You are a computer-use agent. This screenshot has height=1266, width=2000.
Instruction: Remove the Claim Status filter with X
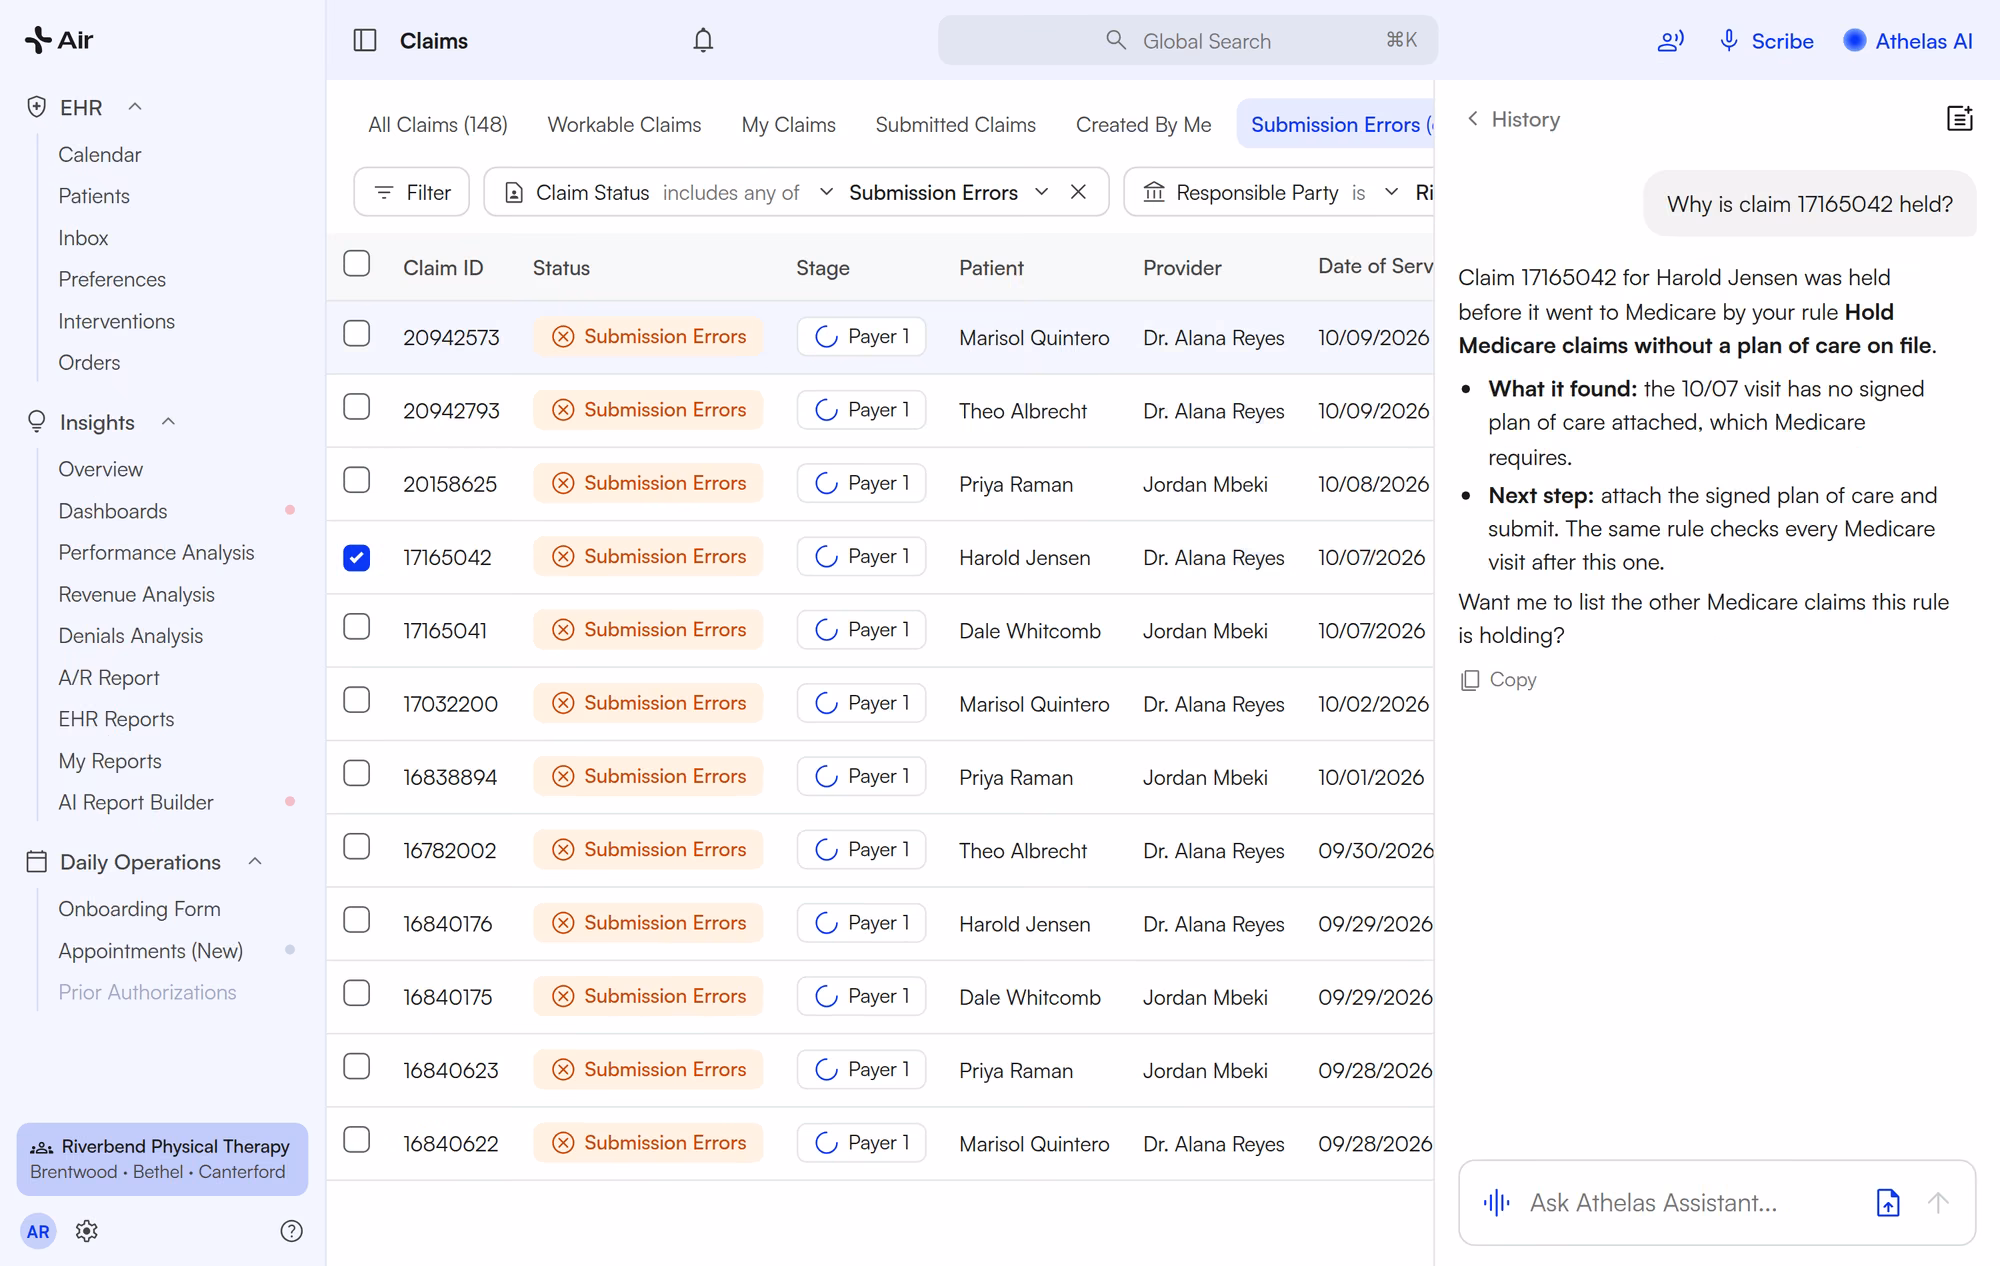tap(1078, 192)
